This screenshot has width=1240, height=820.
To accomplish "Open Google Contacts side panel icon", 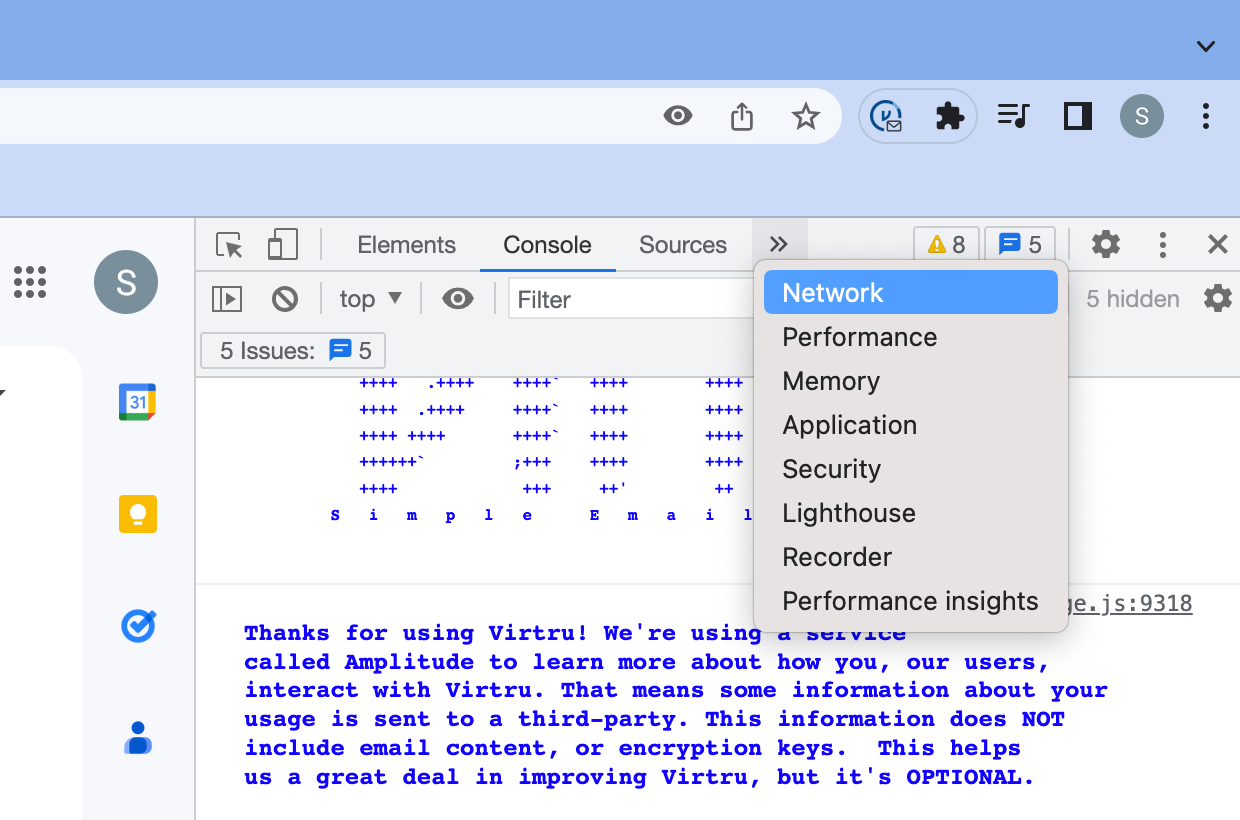I will tap(138, 738).
